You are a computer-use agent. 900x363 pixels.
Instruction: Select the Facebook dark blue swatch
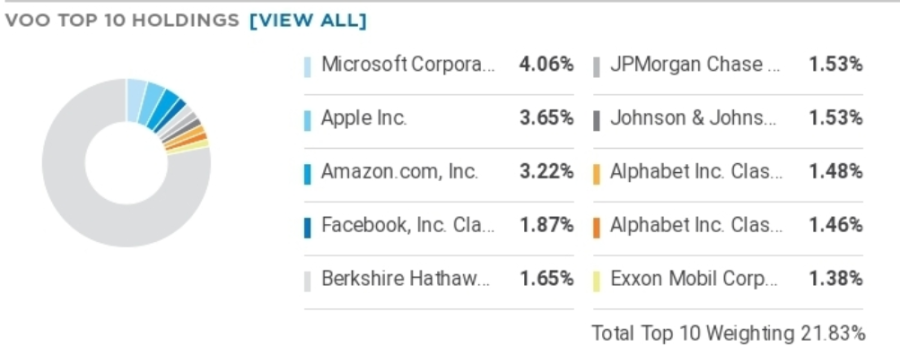coord(308,227)
